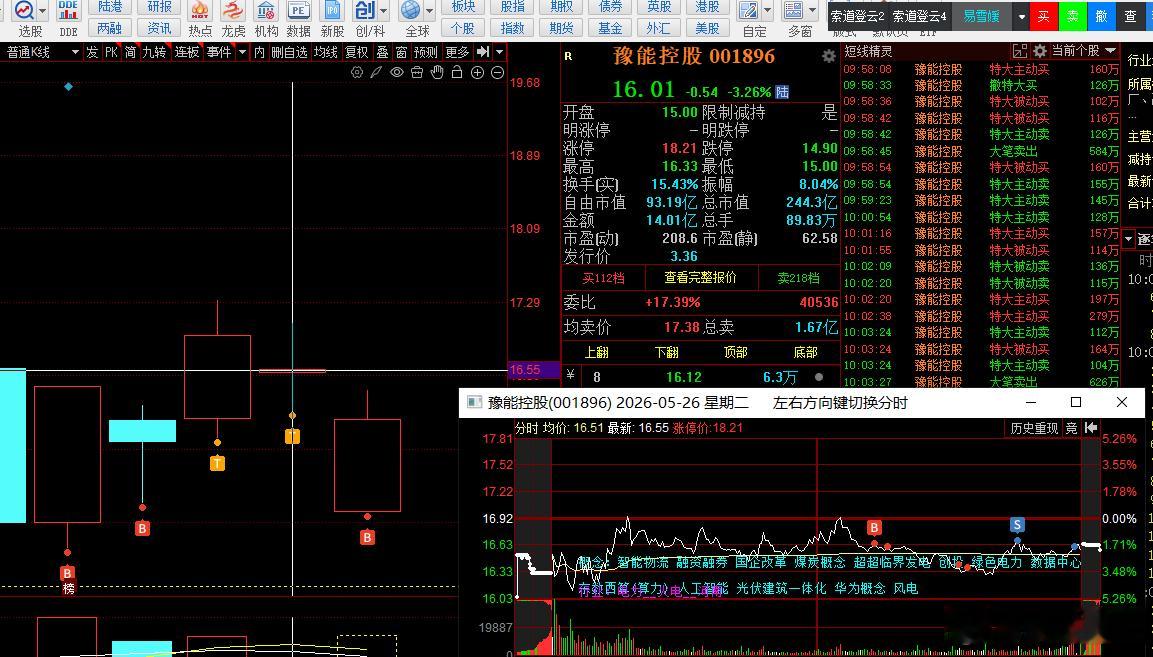Open the 期货 futures menu
Image resolution: width=1153 pixels, height=657 pixels.
point(561,28)
